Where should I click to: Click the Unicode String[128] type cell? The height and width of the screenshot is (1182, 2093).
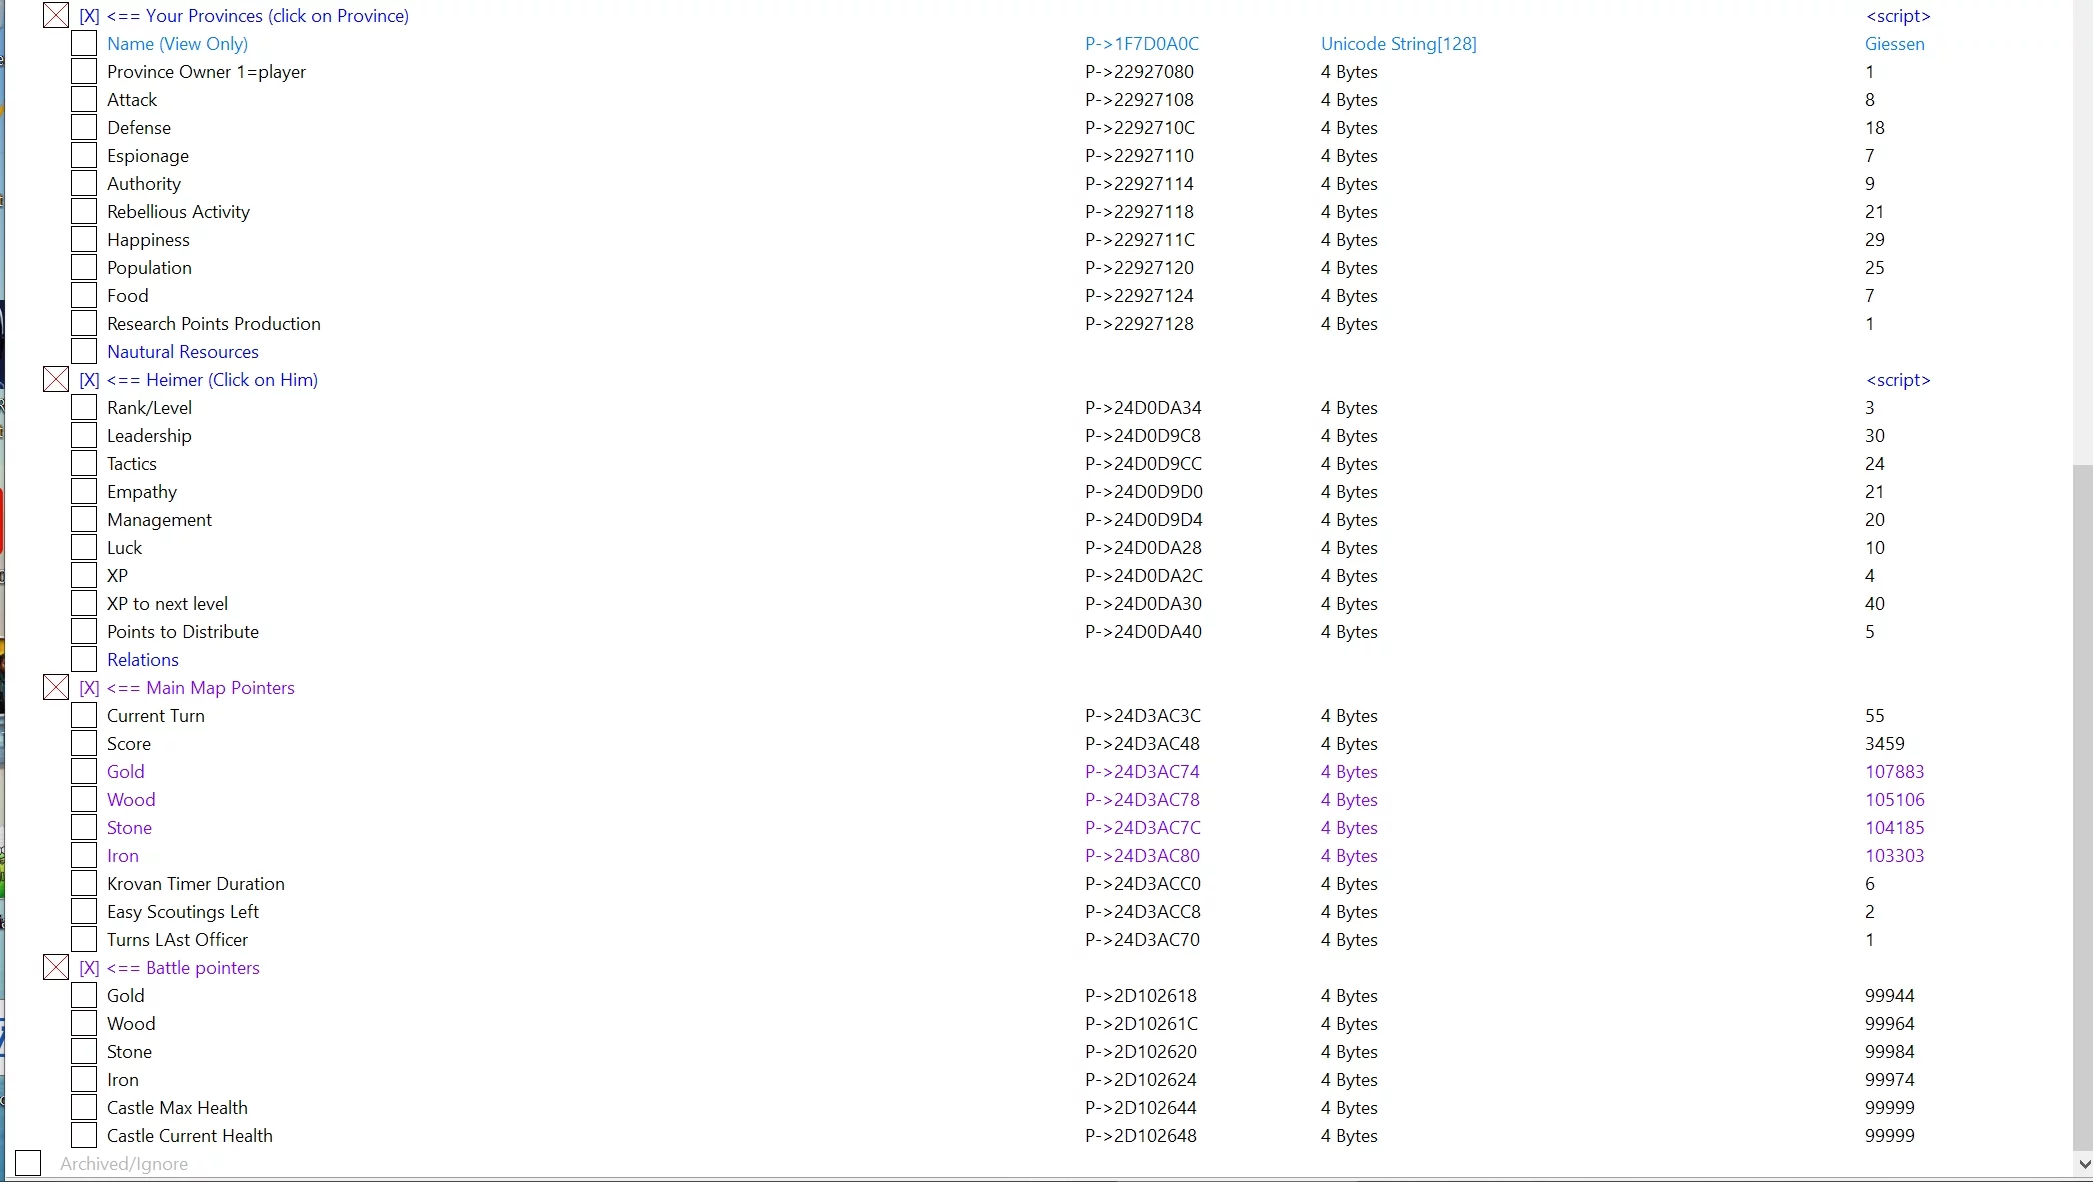pyautogui.click(x=1398, y=44)
